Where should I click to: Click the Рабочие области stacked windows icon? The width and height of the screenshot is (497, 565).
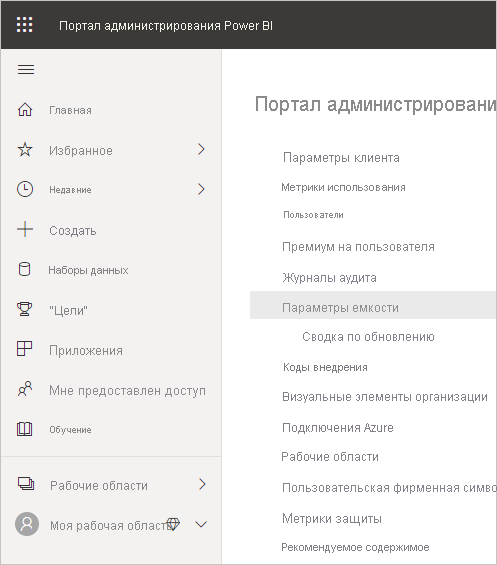point(26,484)
